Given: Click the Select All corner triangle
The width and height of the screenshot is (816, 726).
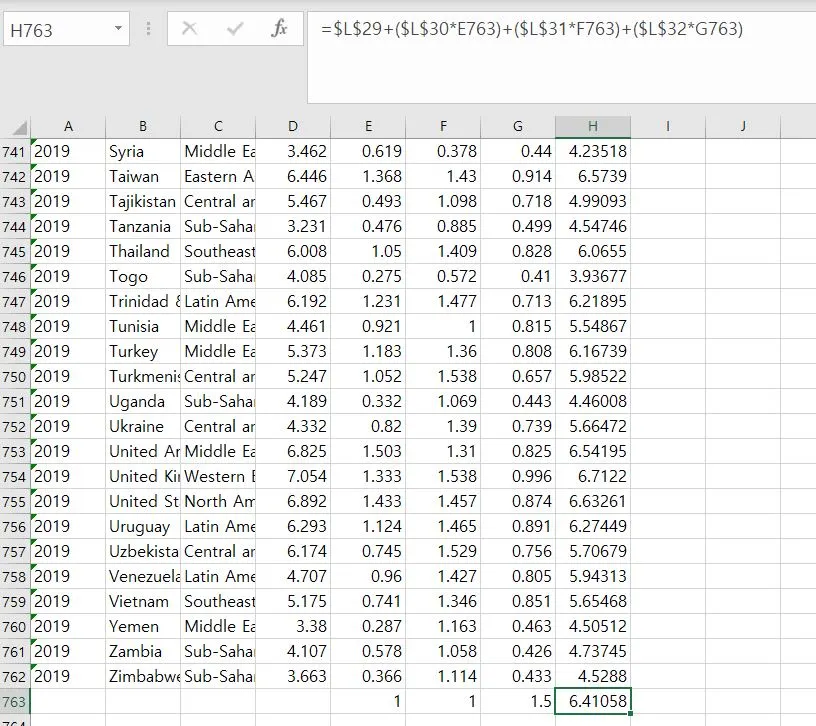Looking at the screenshot, I should point(19,128).
